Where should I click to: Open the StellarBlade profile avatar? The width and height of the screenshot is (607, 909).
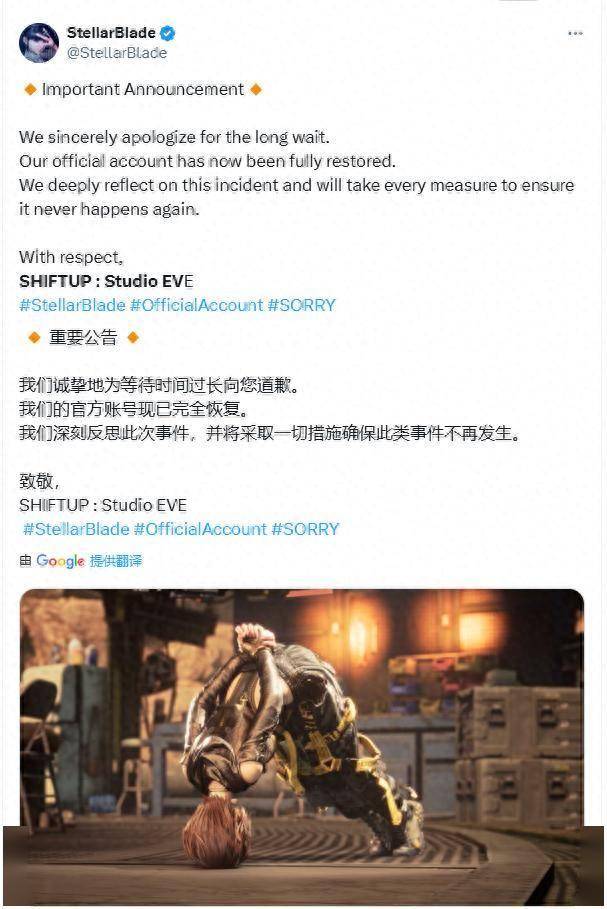coord(39,43)
